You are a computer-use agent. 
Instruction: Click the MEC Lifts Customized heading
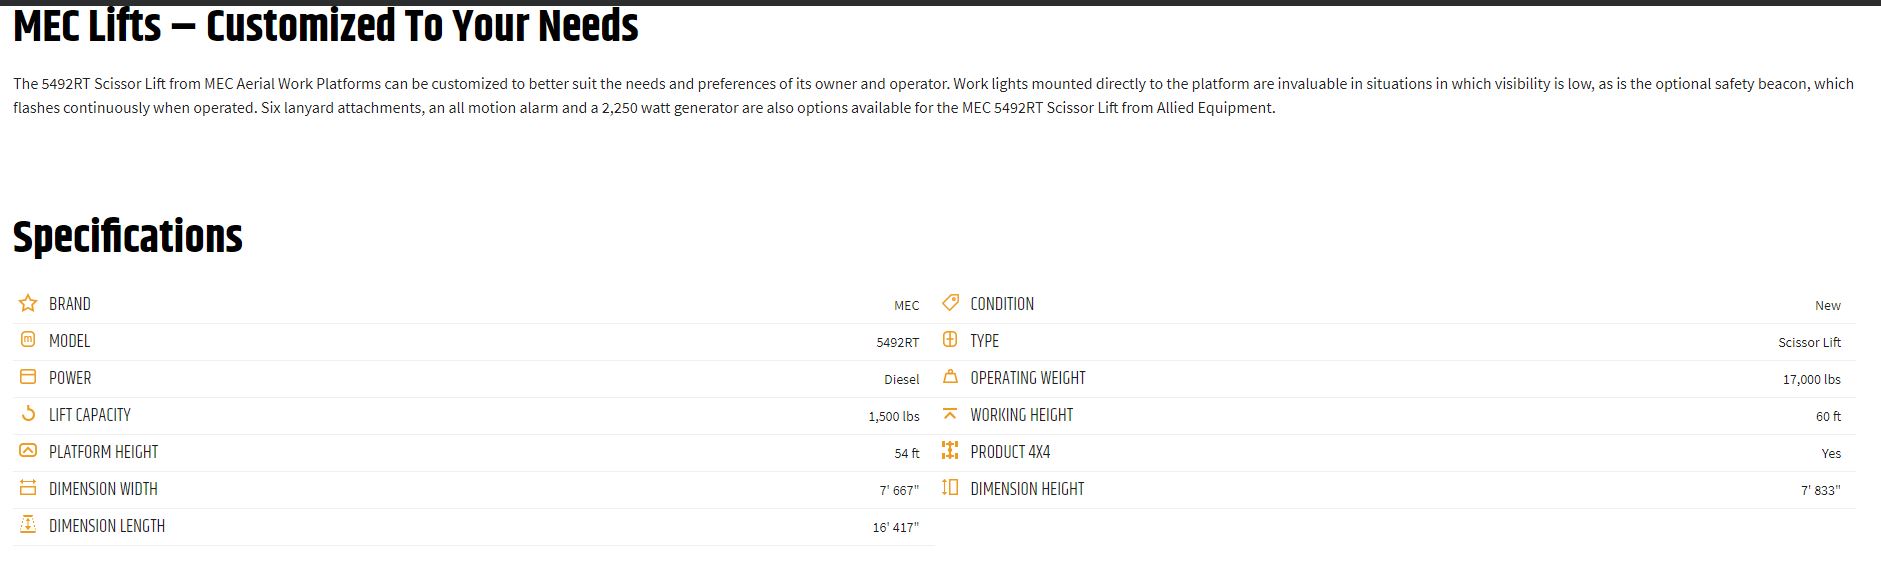click(x=326, y=26)
